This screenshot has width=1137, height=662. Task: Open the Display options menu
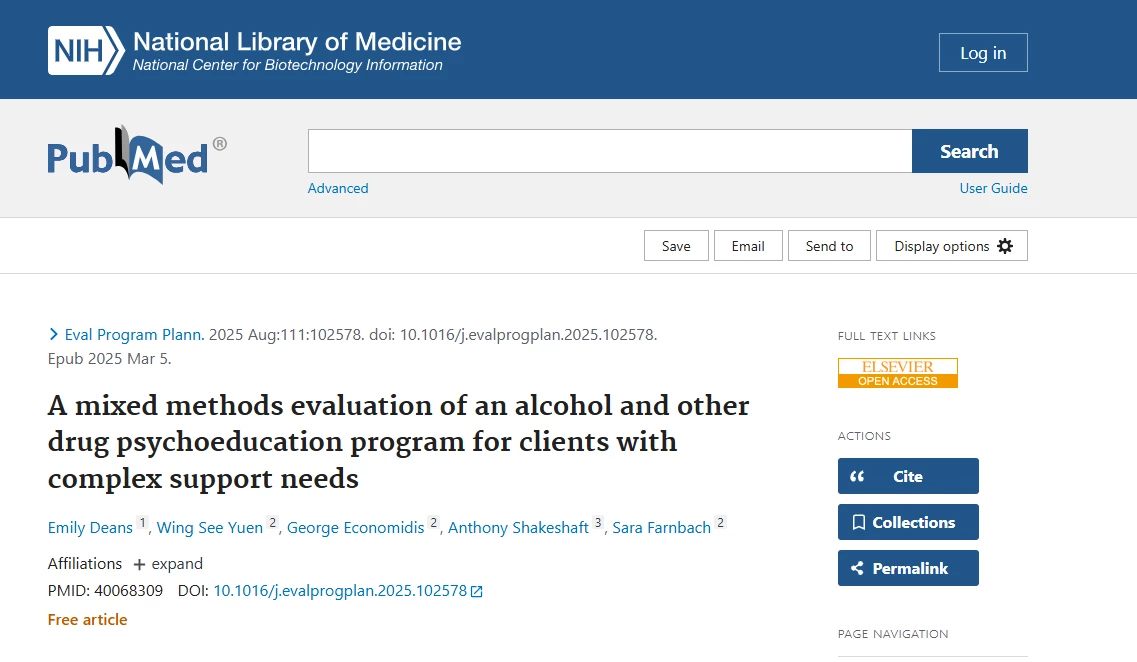pyautogui.click(x=951, y=246)
